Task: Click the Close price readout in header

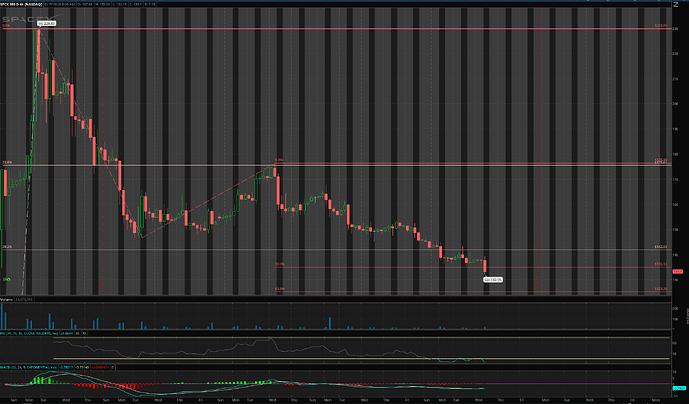Action: 136,4
